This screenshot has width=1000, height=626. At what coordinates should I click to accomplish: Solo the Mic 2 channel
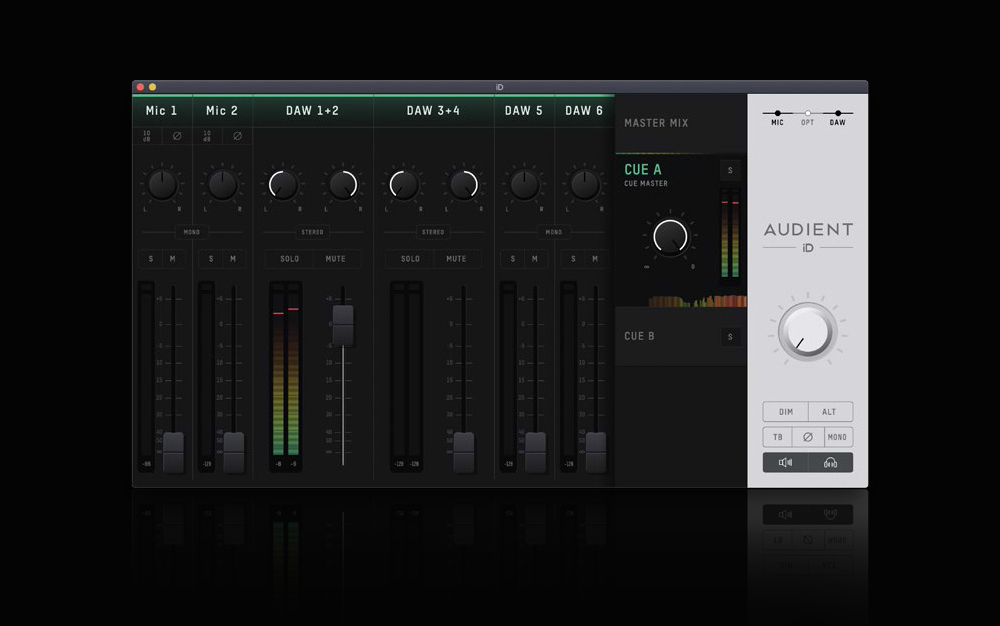tap(211, 259)
